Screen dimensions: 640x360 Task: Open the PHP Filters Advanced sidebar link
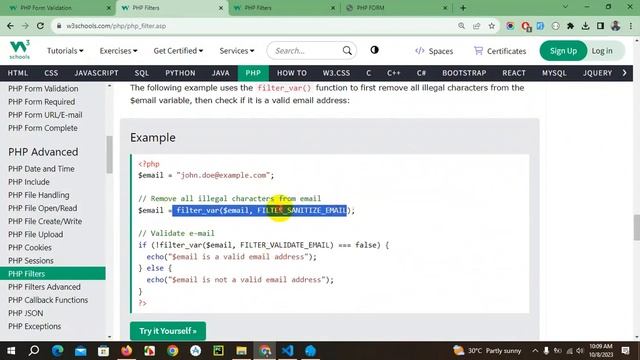tap(44, 287)
